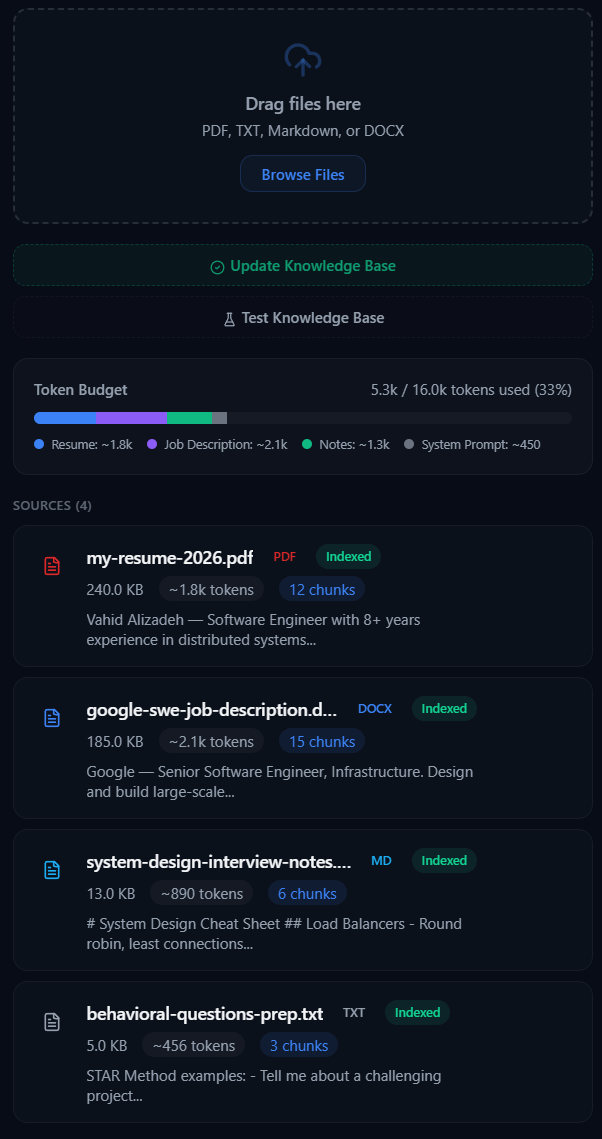Click the Token Budget progress bar
Viewport: 602px width, 1139px height.
pos(302,417)
